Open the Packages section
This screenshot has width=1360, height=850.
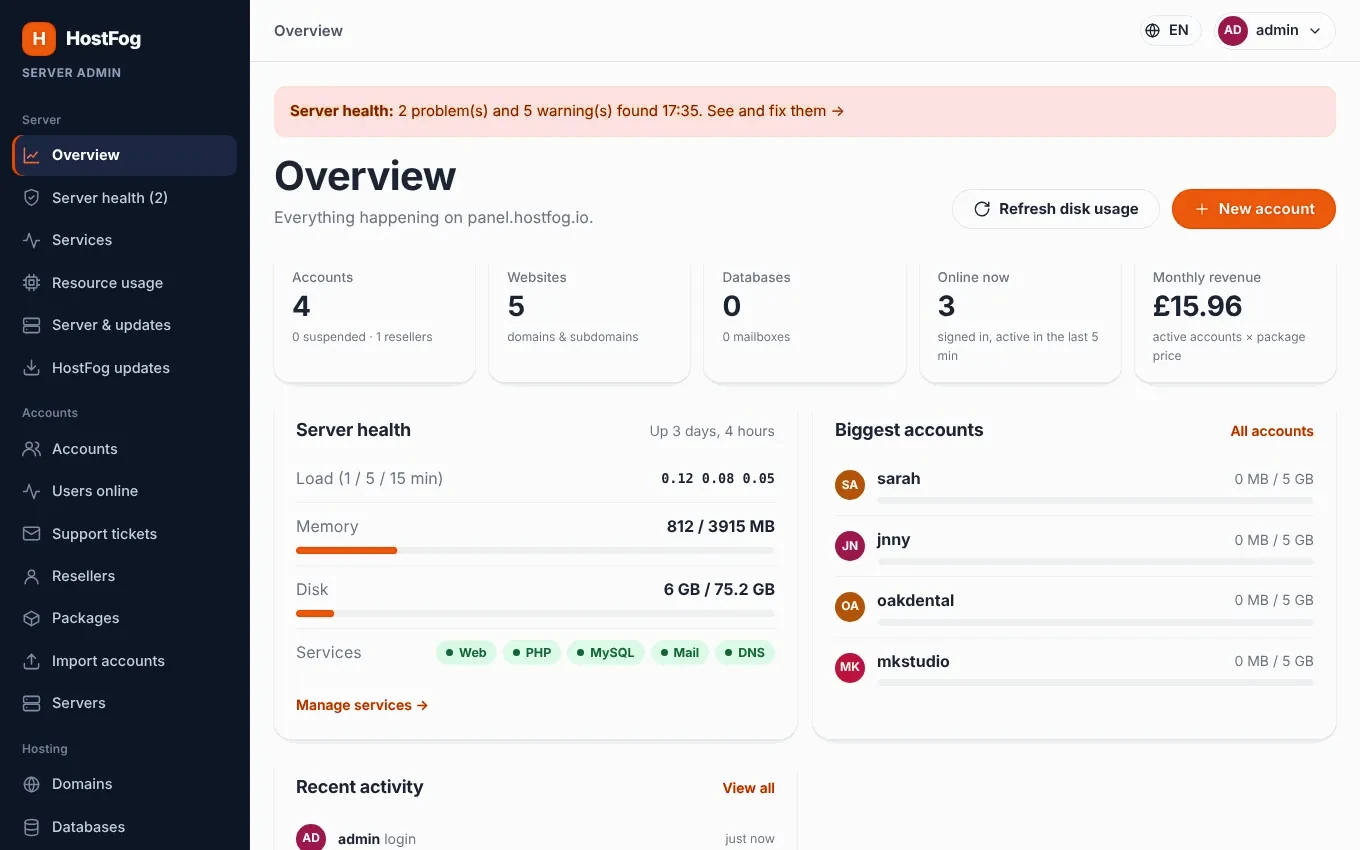point(125,618)
